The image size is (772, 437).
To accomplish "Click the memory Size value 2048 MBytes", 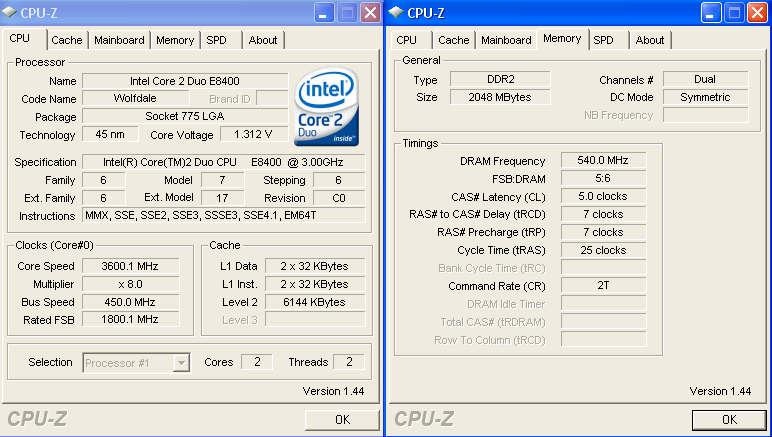I will (500, 97).
